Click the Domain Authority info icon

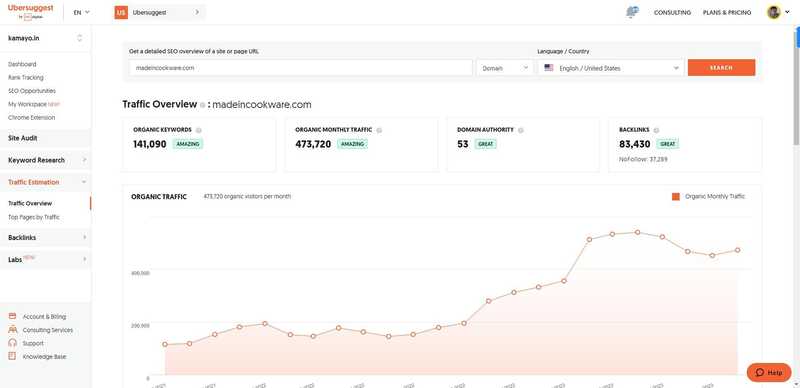[520, 130]
